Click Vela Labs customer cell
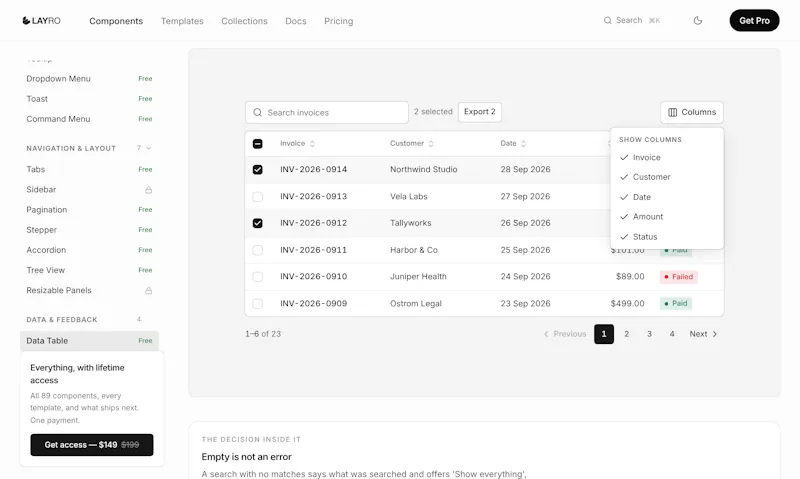Viewport: 800px width, 479px height. point(409,196)
